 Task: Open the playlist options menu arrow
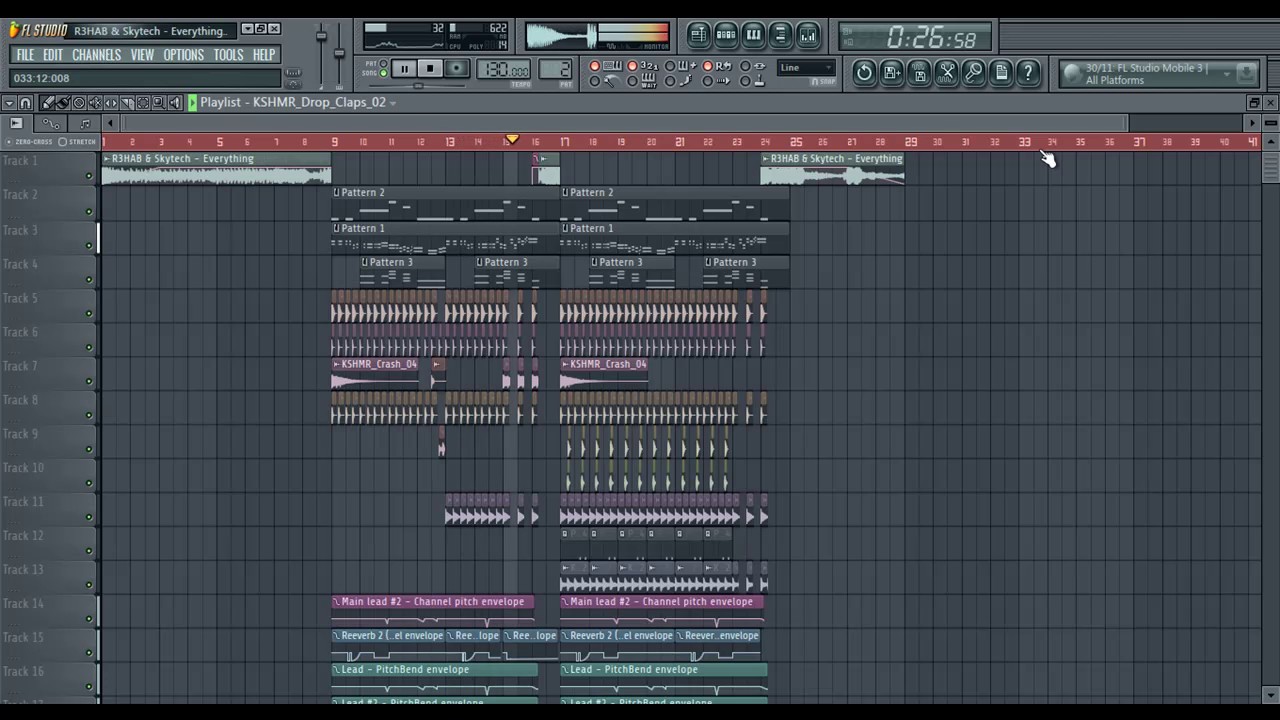(8, 103)
